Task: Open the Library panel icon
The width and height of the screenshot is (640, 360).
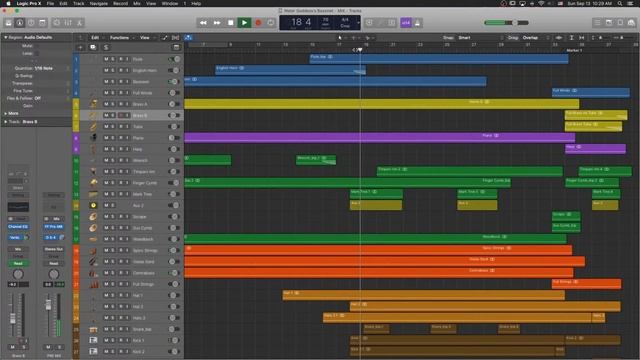Action: click(8, 23)
